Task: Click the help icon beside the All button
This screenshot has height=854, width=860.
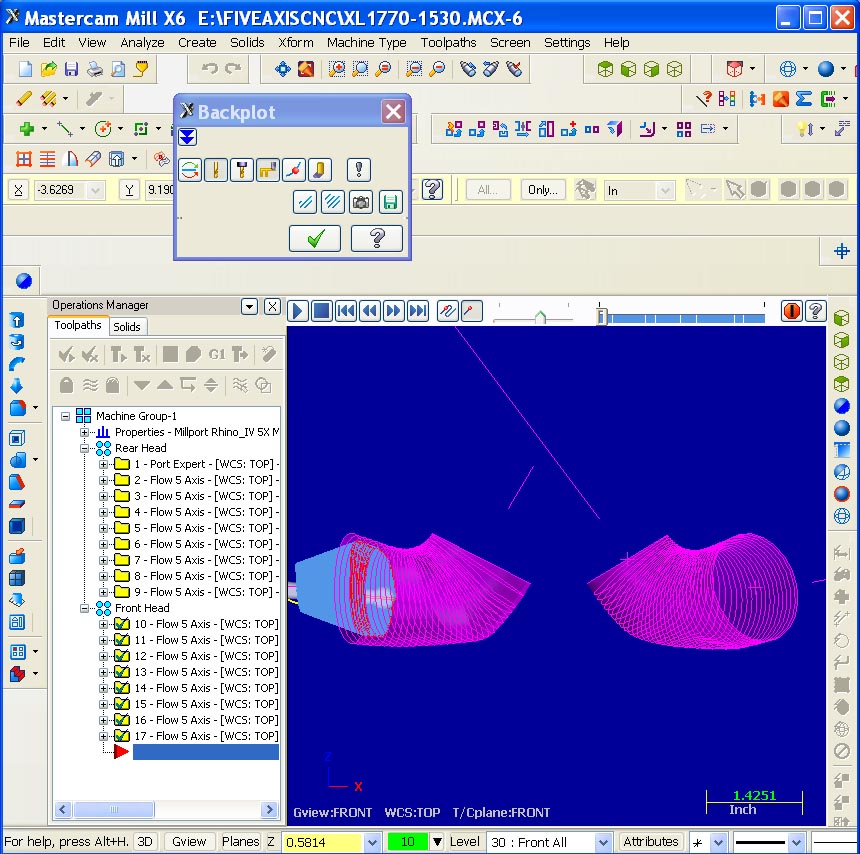Action: click(432, 190)
